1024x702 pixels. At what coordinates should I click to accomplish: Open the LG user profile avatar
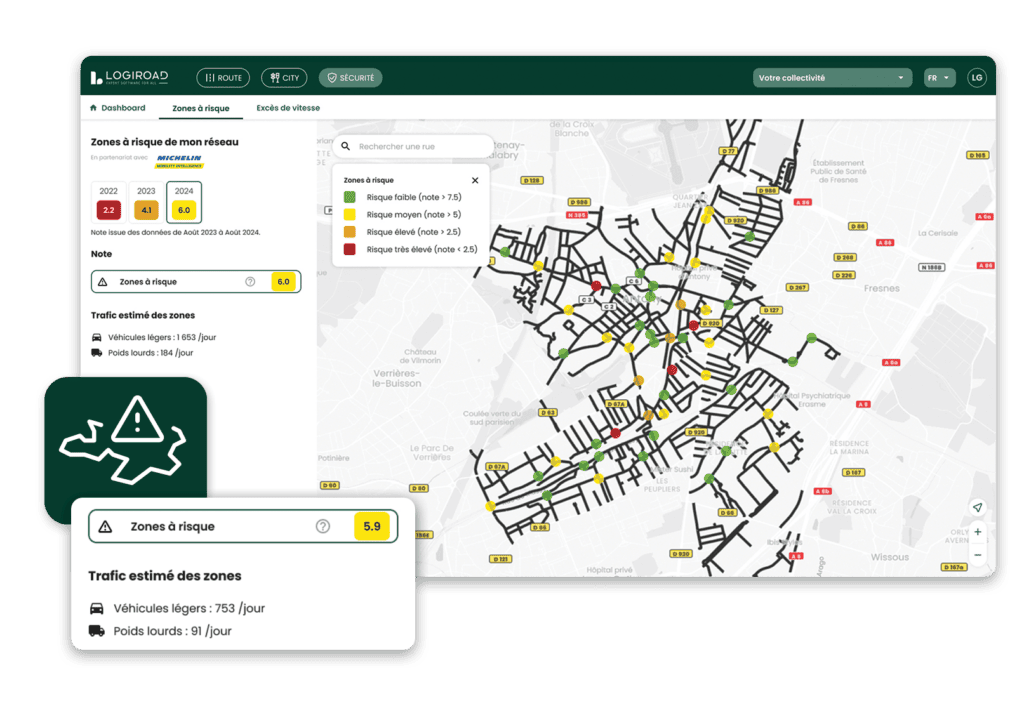point(976,78)
